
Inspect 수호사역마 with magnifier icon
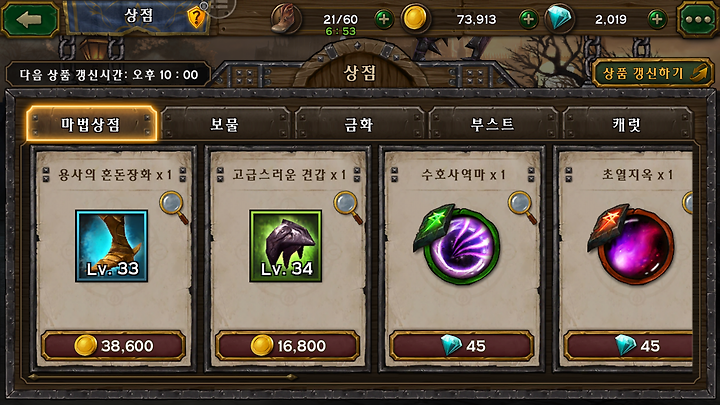522,207
